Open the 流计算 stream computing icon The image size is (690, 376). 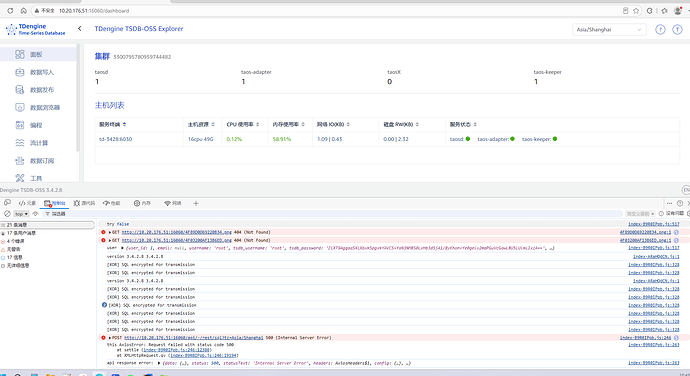tap(19, 143)
